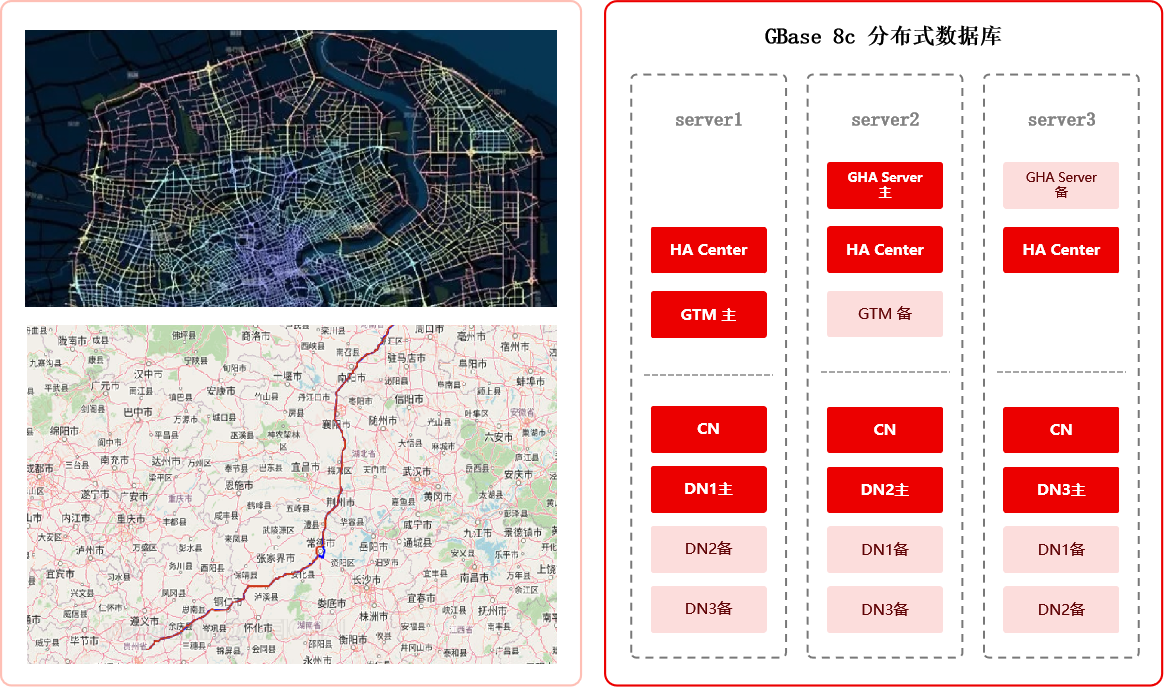Click 信阳市 label on the route map
This screenshot has height=687, width=1164.
point(409,400)
